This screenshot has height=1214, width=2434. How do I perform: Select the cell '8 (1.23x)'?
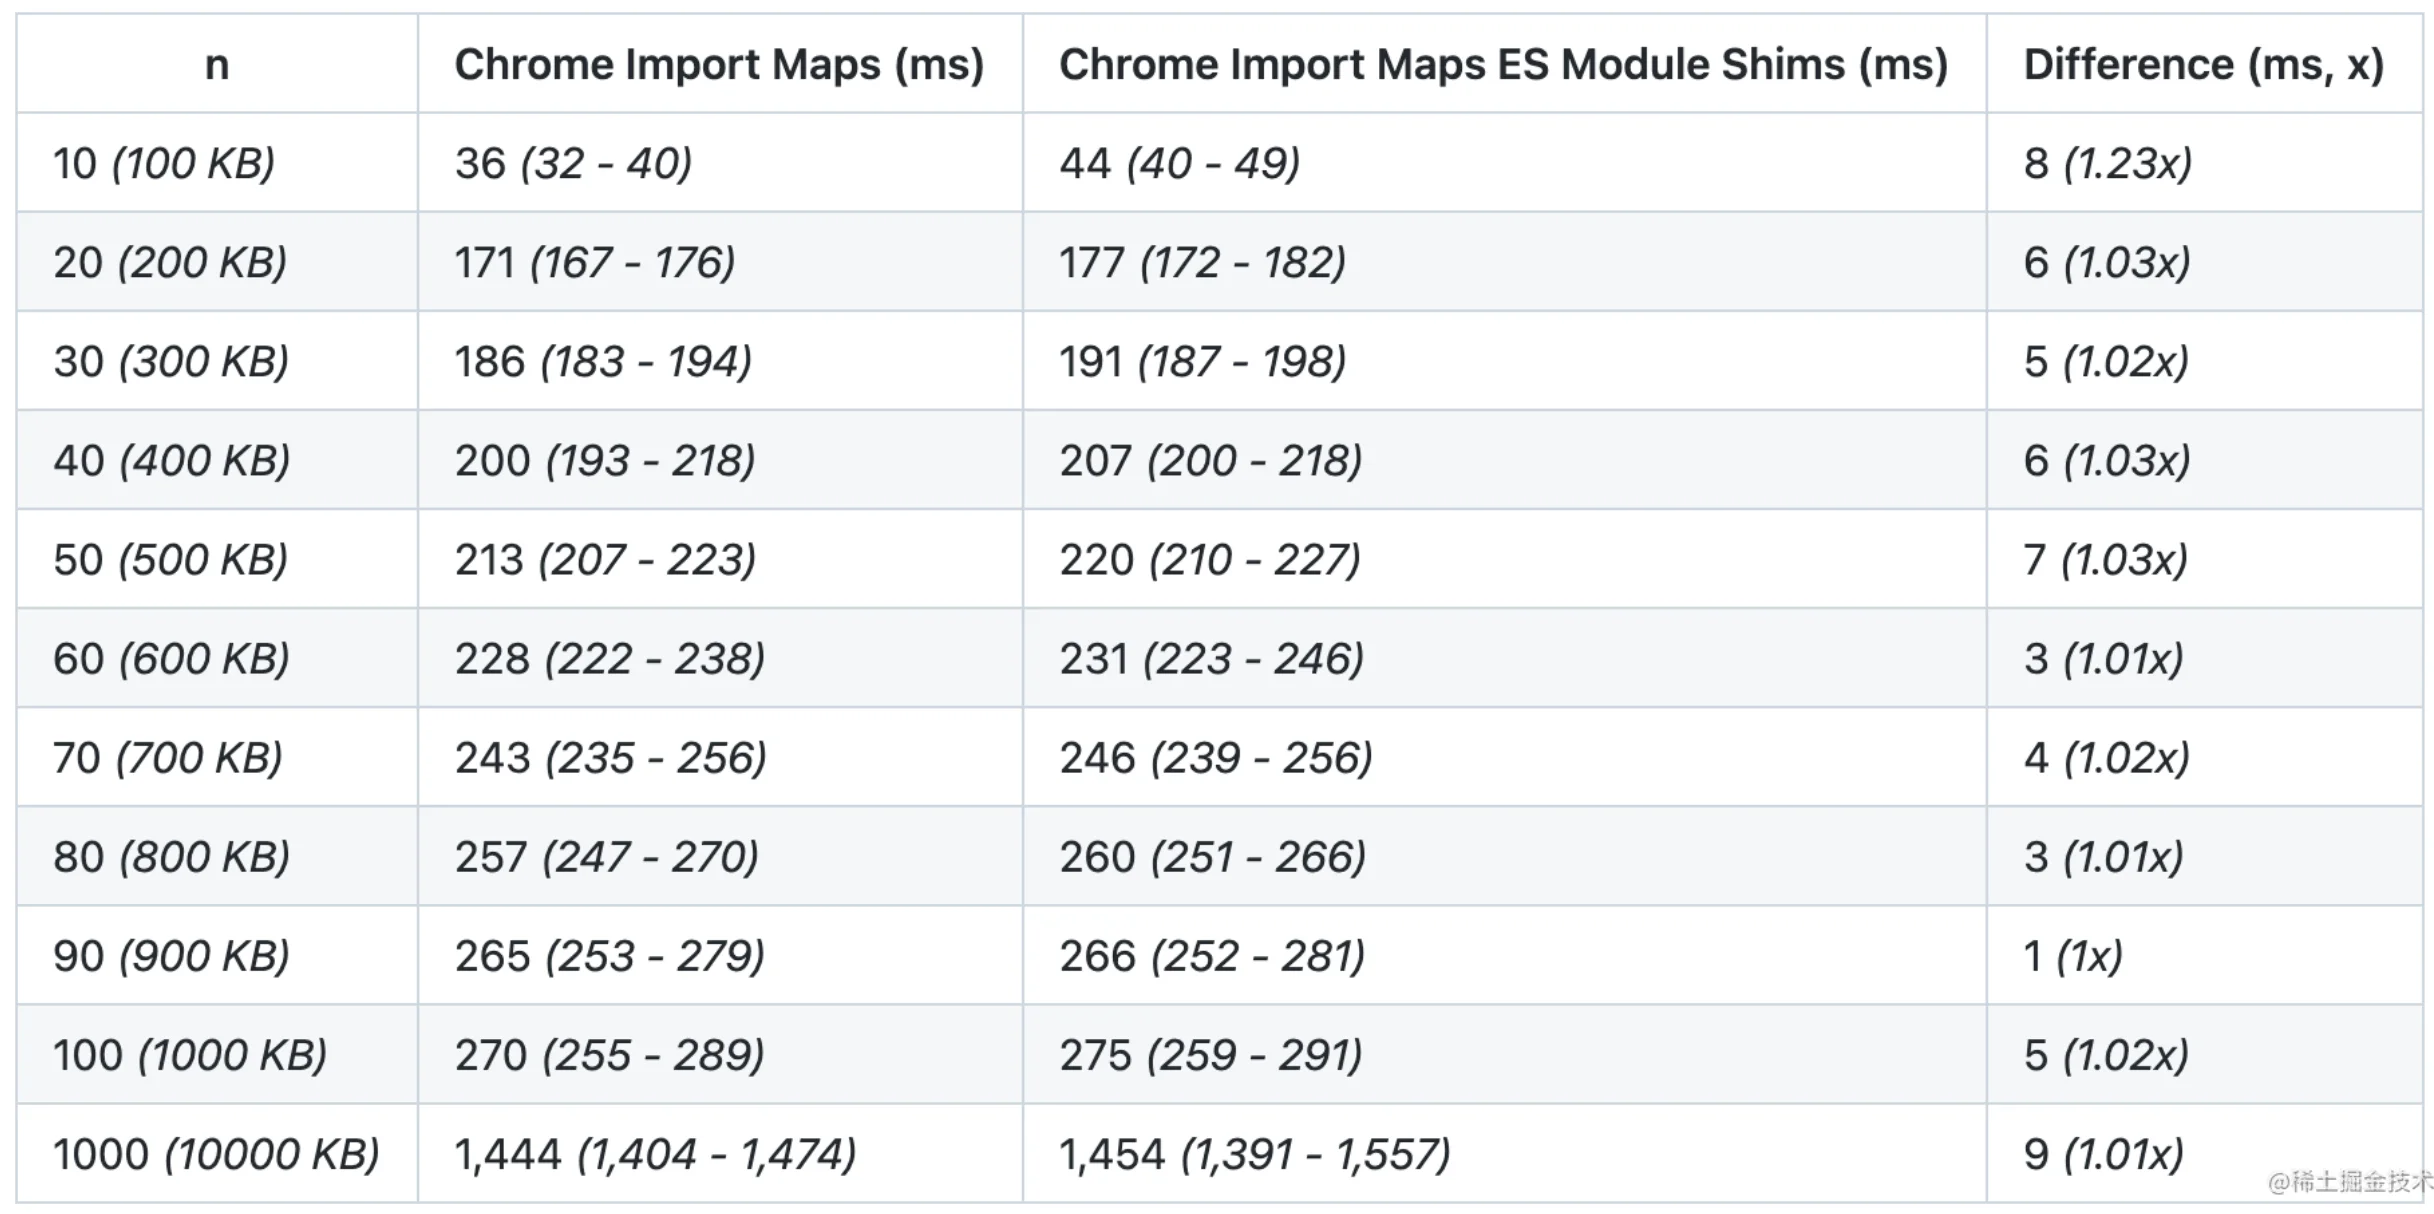click(x=2204, y=162)
